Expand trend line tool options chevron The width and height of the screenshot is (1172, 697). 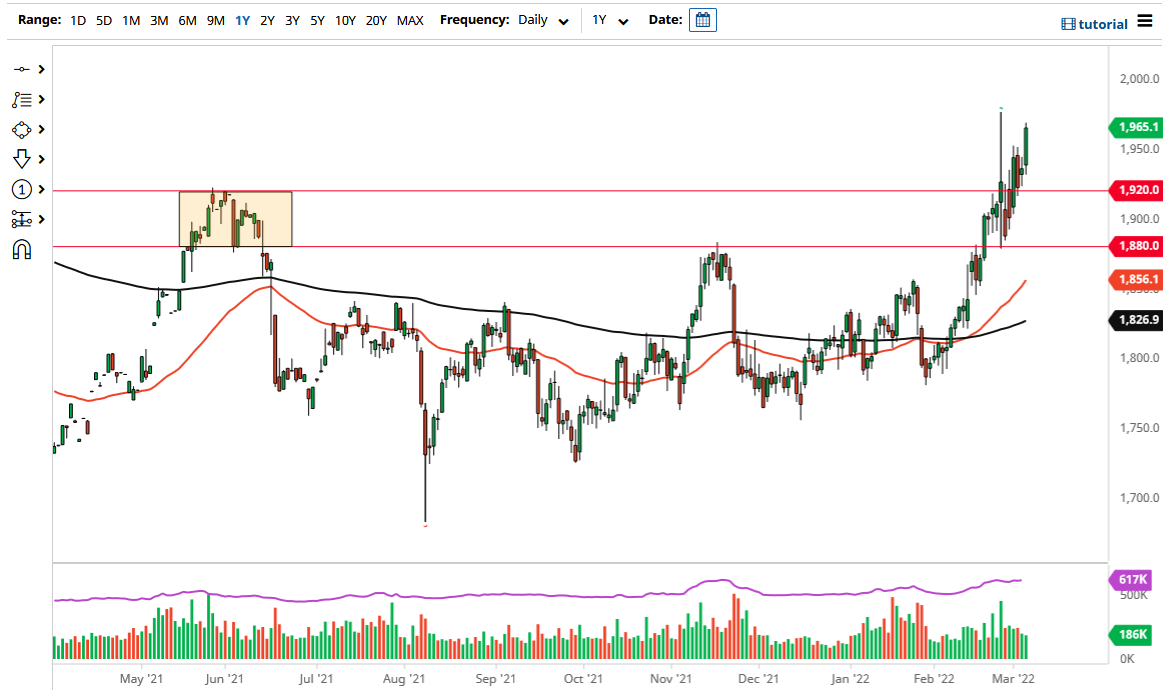point(42,69)
